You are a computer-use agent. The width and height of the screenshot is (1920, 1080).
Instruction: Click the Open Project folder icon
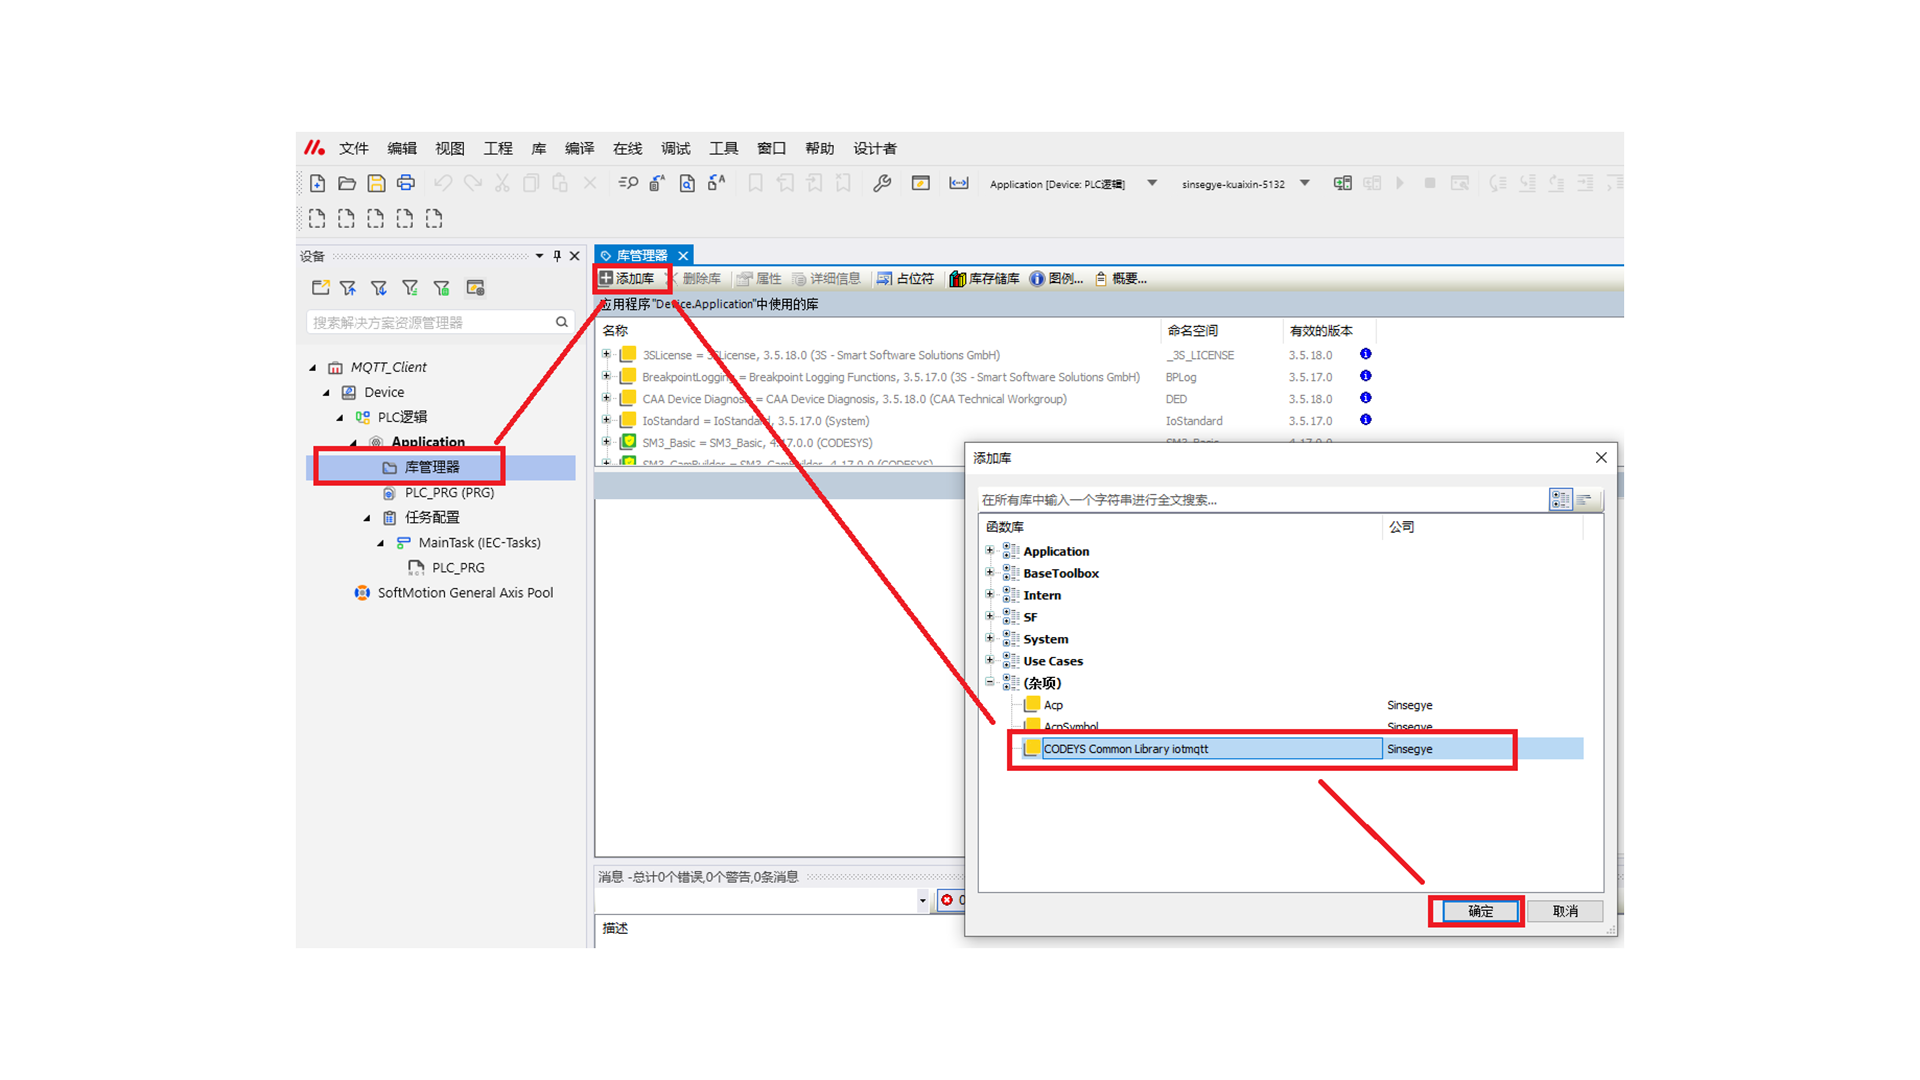347,183
